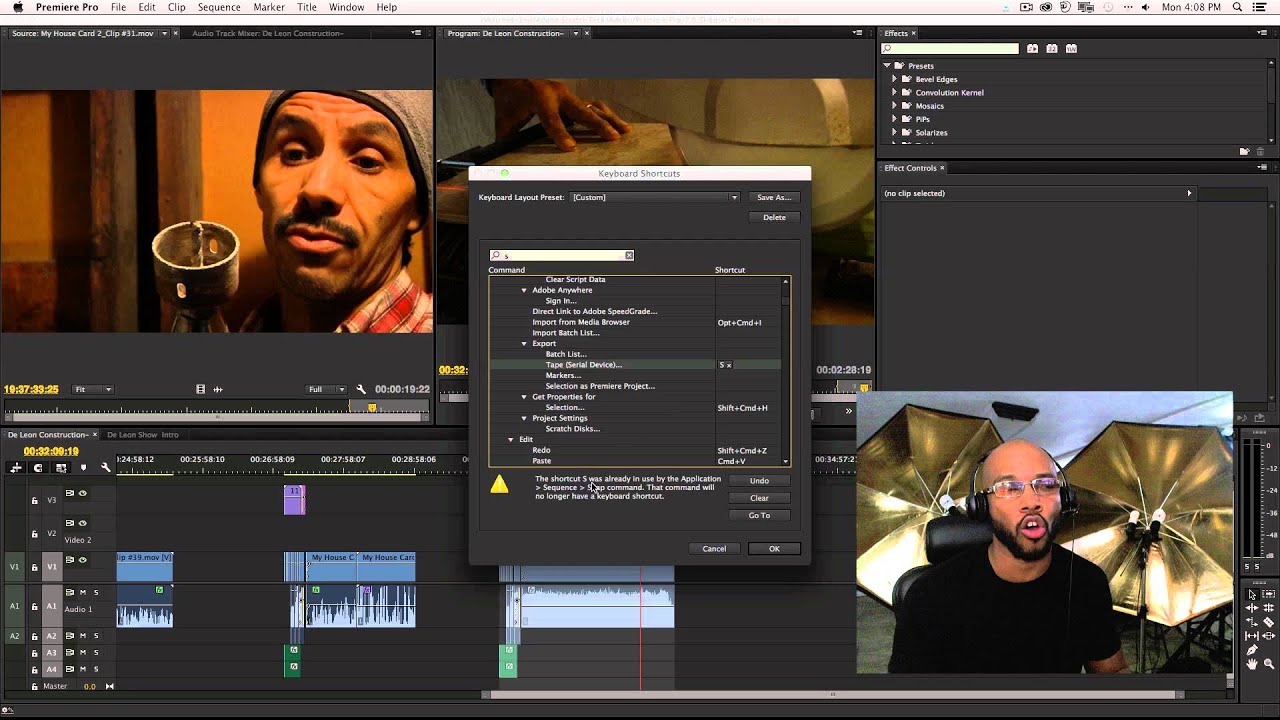Select the Slide tool
The height and width of the screenshot is (720, 1280).
[x=1269, y=636]
